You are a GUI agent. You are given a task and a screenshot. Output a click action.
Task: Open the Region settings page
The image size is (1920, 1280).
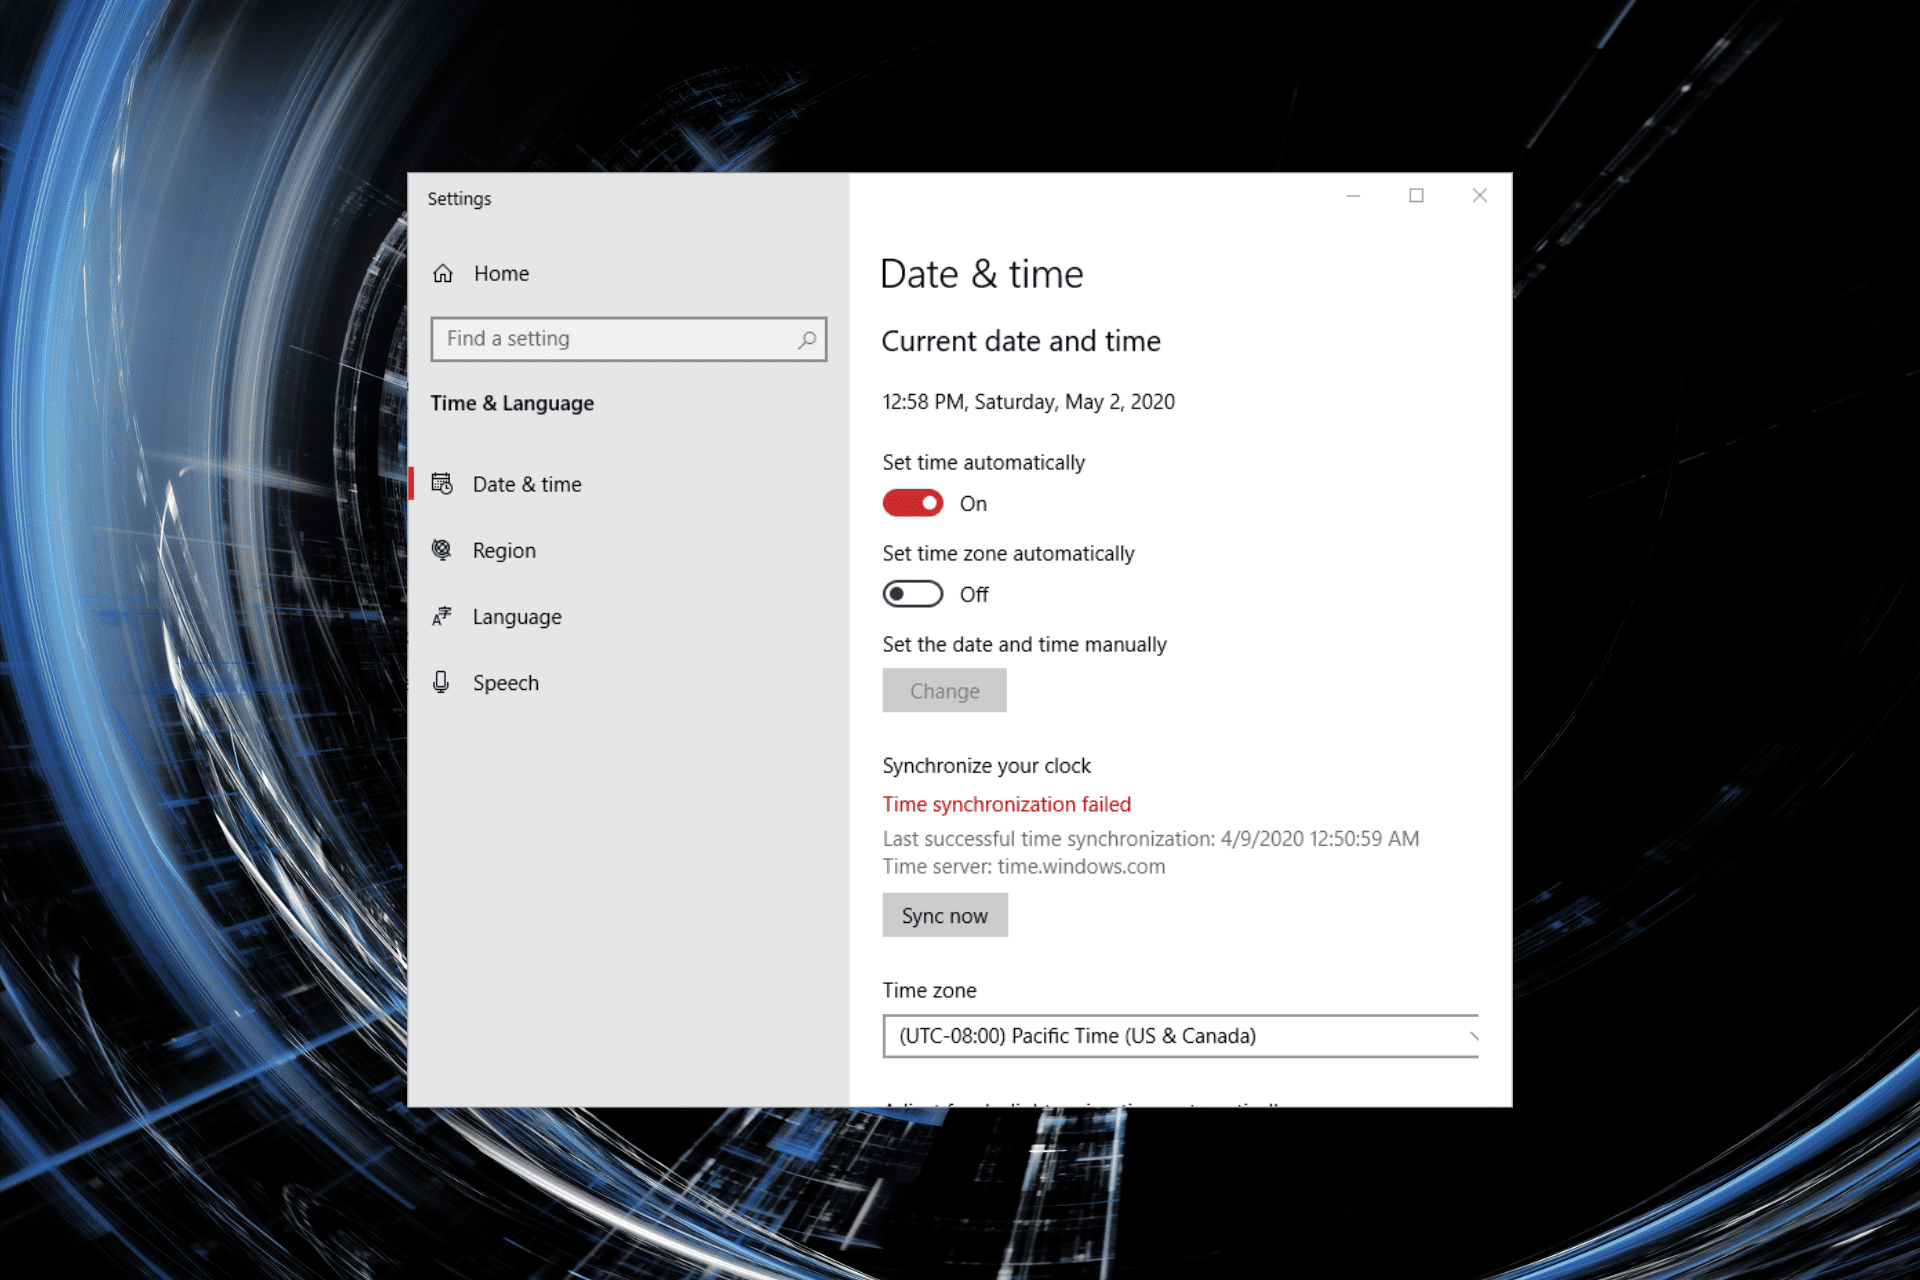pyautogui.click(x=504, y=551)
